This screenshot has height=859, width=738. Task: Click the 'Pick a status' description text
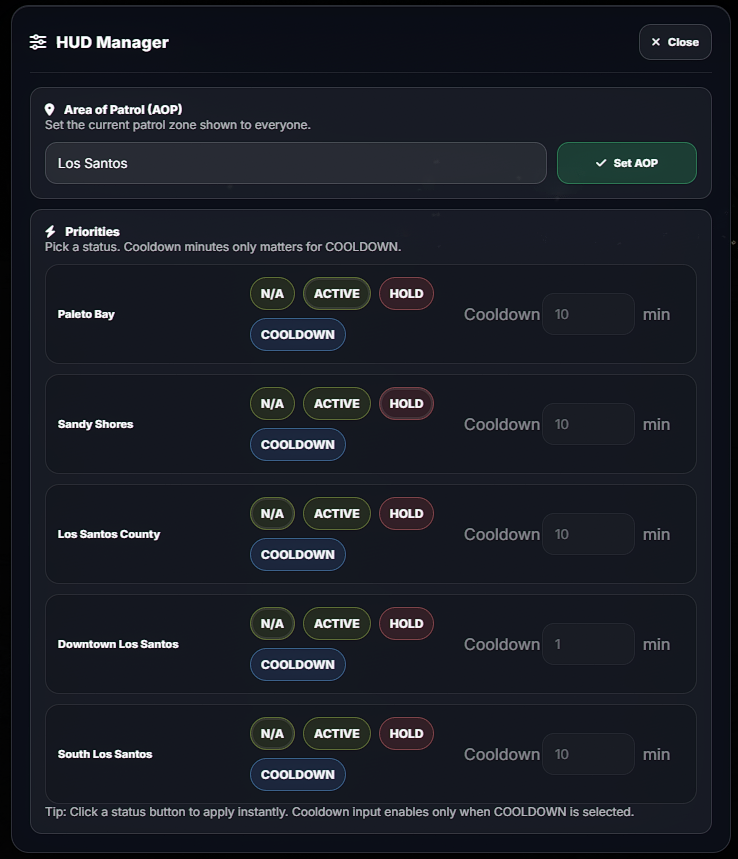click(x=223, y=247)
